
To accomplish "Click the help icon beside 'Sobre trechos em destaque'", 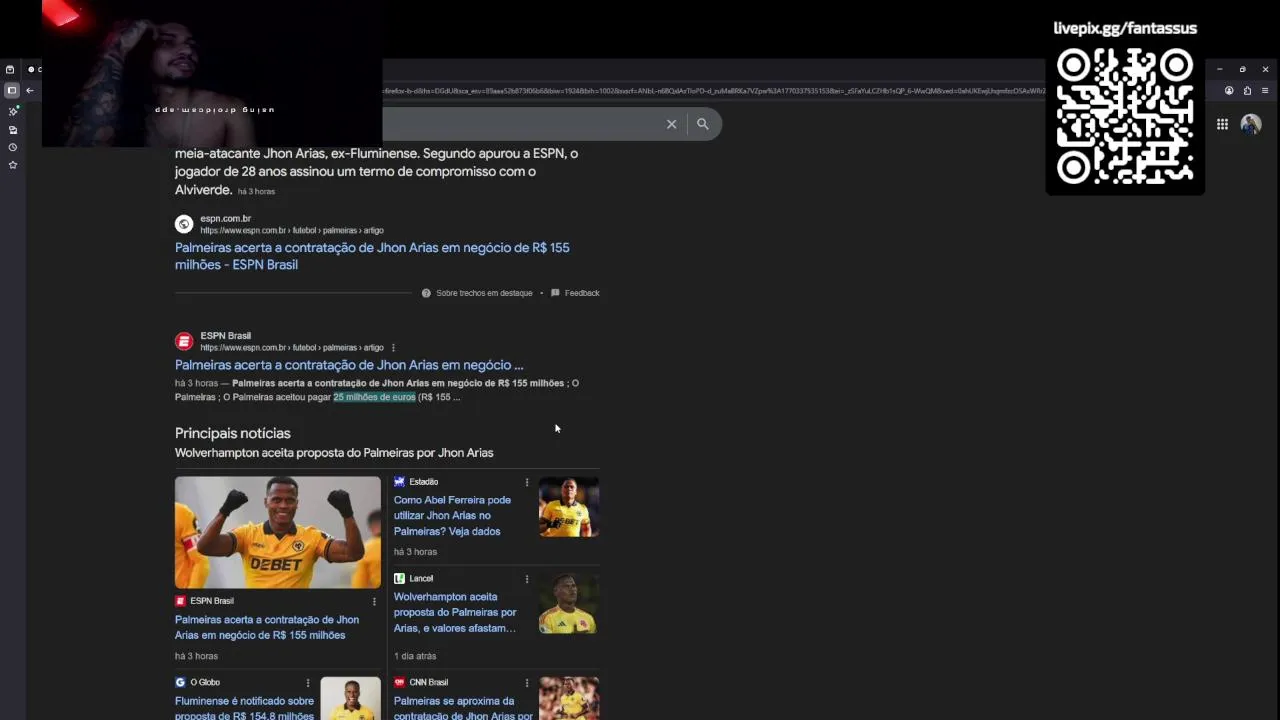I will click(x=426, y=293).
